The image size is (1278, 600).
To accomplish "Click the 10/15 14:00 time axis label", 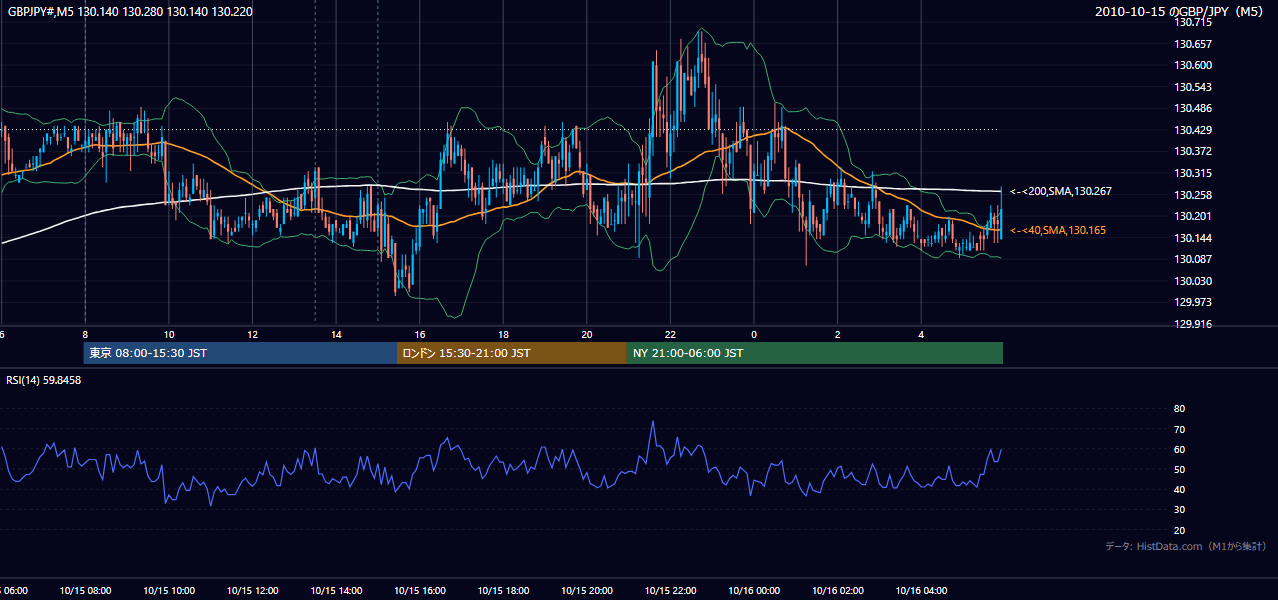I will [x=336, y=591].
